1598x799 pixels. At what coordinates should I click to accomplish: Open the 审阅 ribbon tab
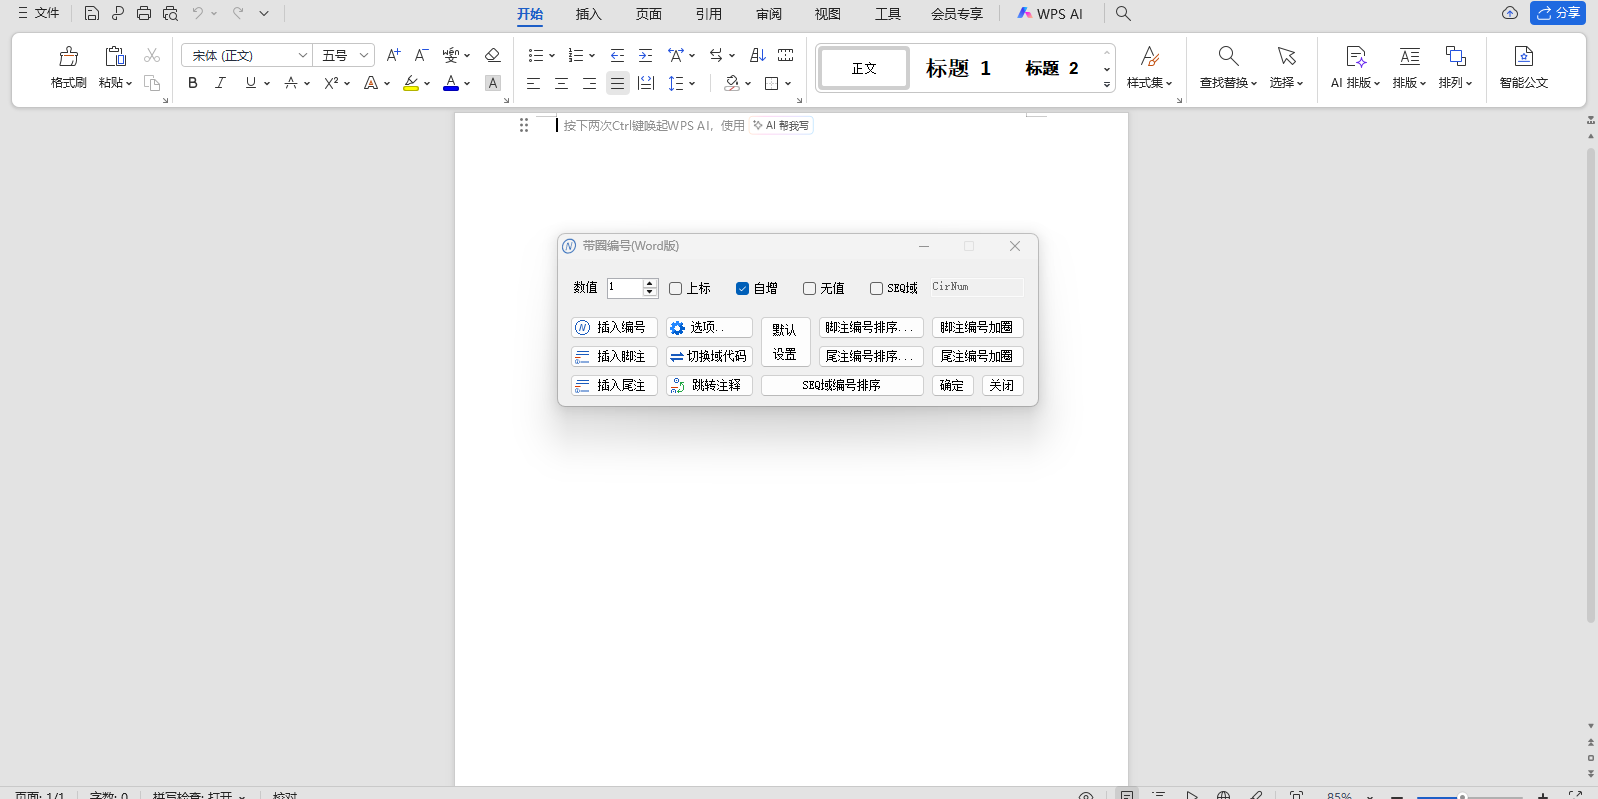tap(768, 14)
